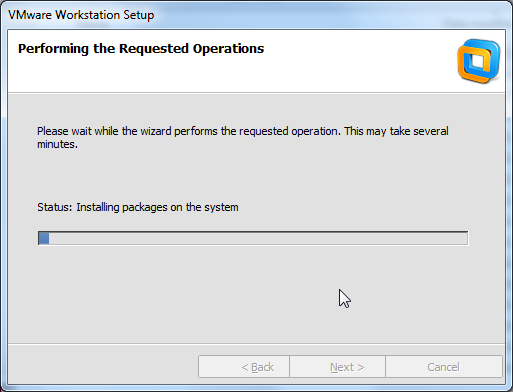Click the word Performing in the heading

coord(53,49)
